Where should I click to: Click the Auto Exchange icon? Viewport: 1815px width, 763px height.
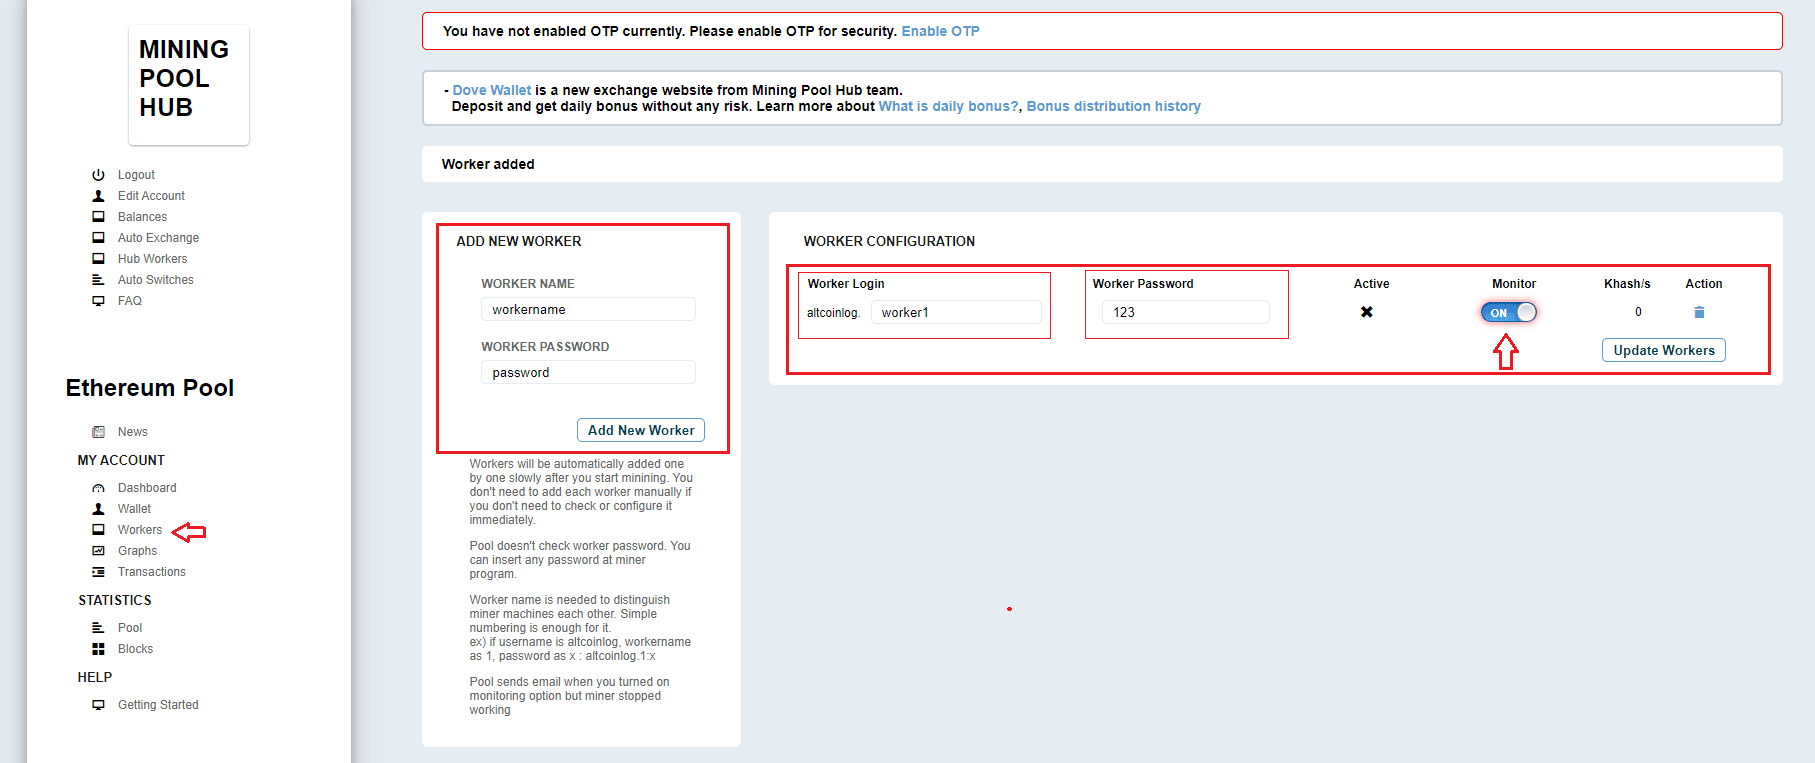click(98, 238)
